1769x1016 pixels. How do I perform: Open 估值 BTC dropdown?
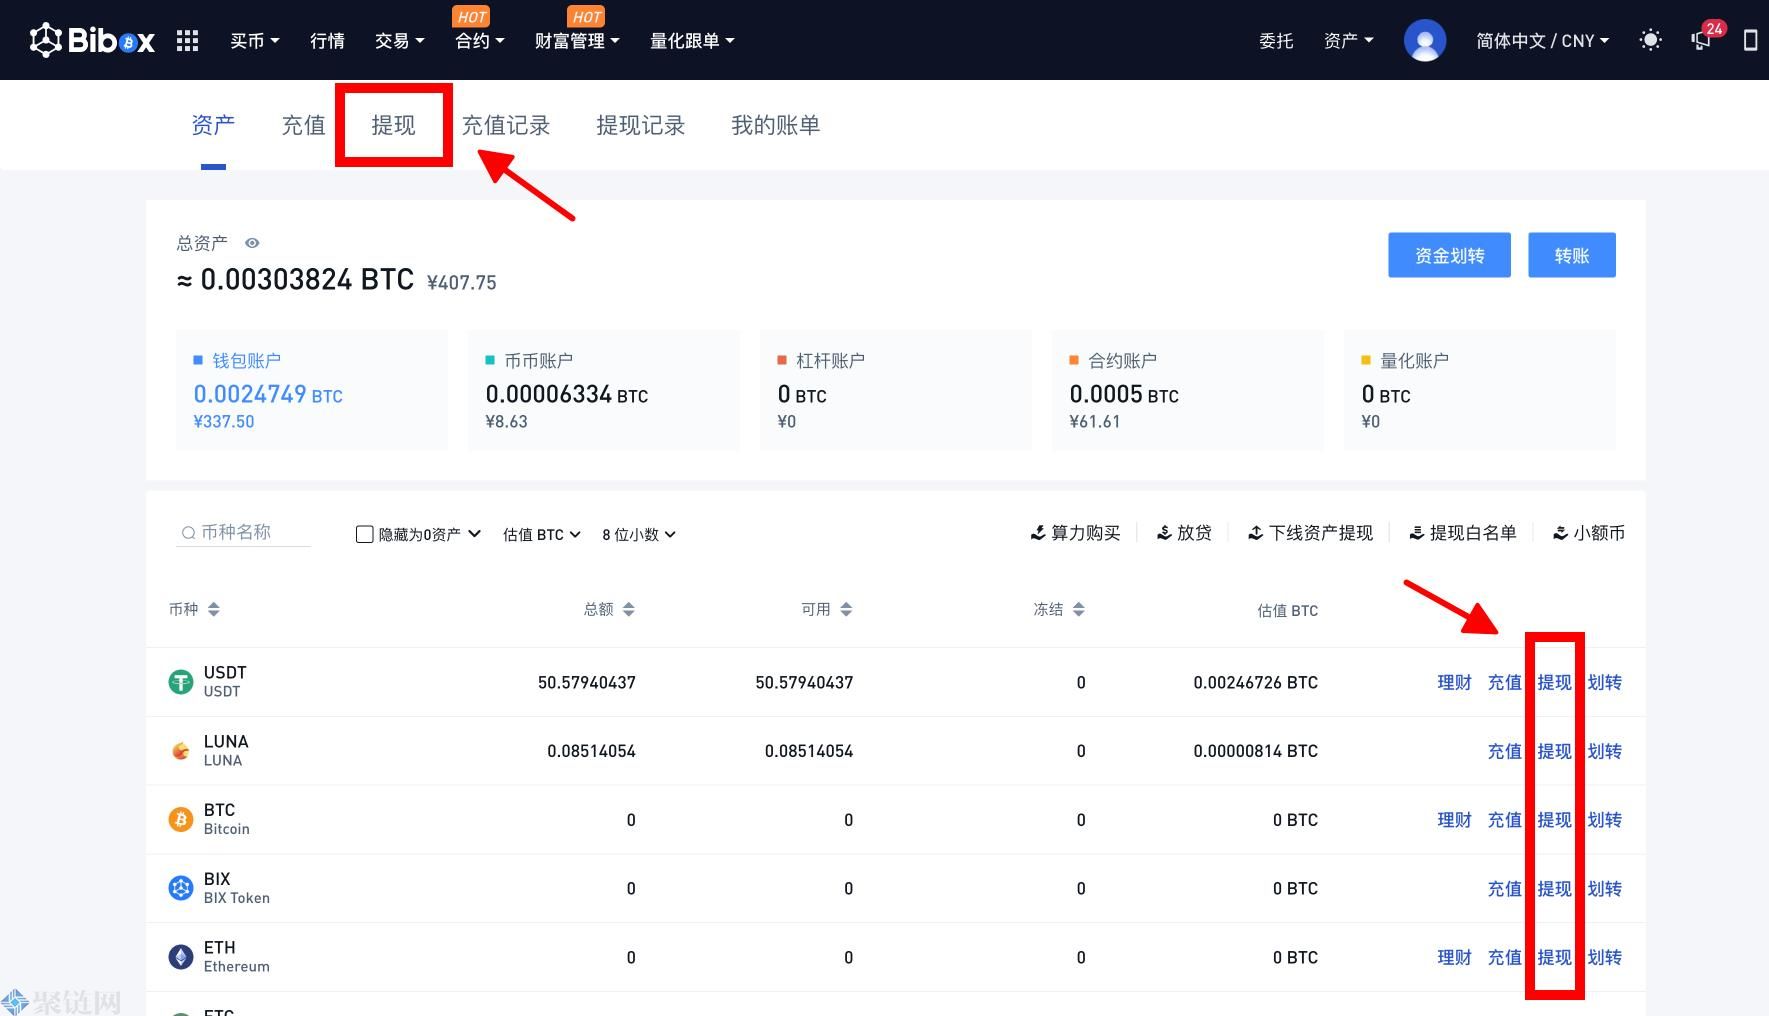point(542,534)
